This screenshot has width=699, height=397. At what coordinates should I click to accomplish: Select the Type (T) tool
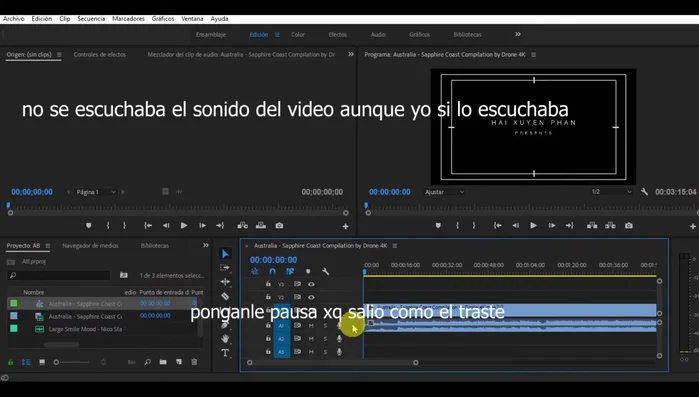pos(225,353)
